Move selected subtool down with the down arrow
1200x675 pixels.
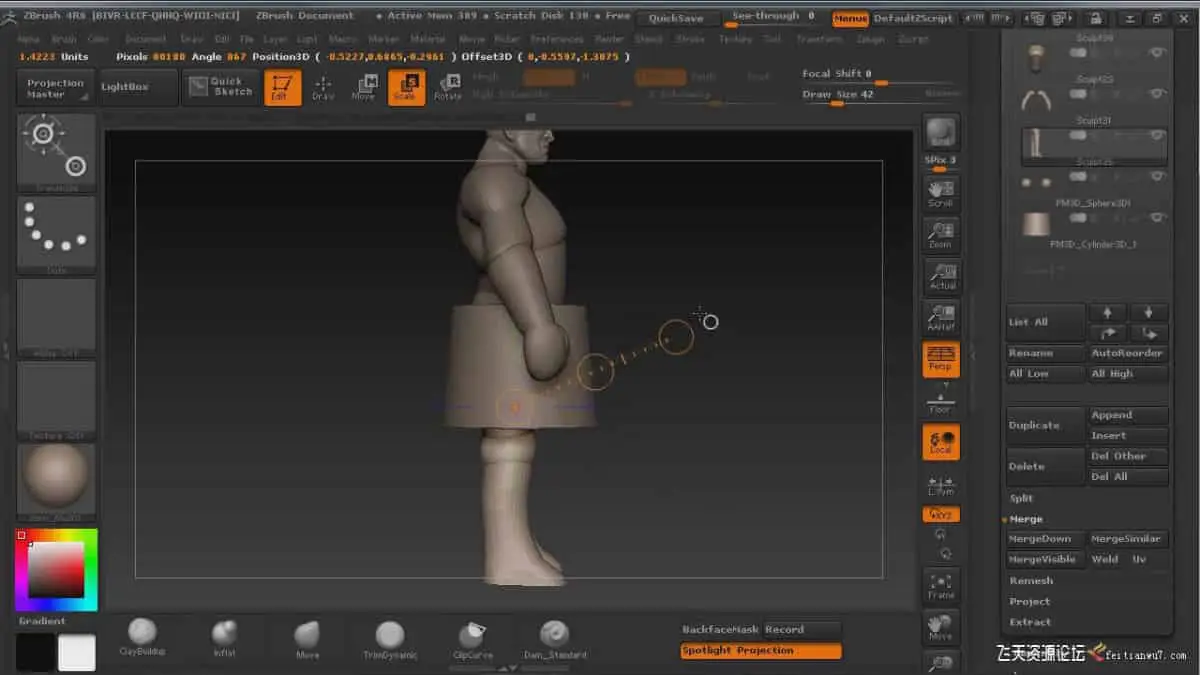click(1148, 312)
